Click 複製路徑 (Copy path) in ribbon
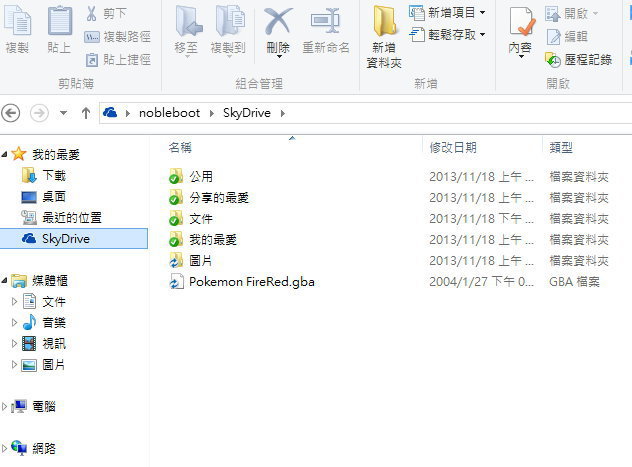Screen dimensions: 632x467 [118, 37]
